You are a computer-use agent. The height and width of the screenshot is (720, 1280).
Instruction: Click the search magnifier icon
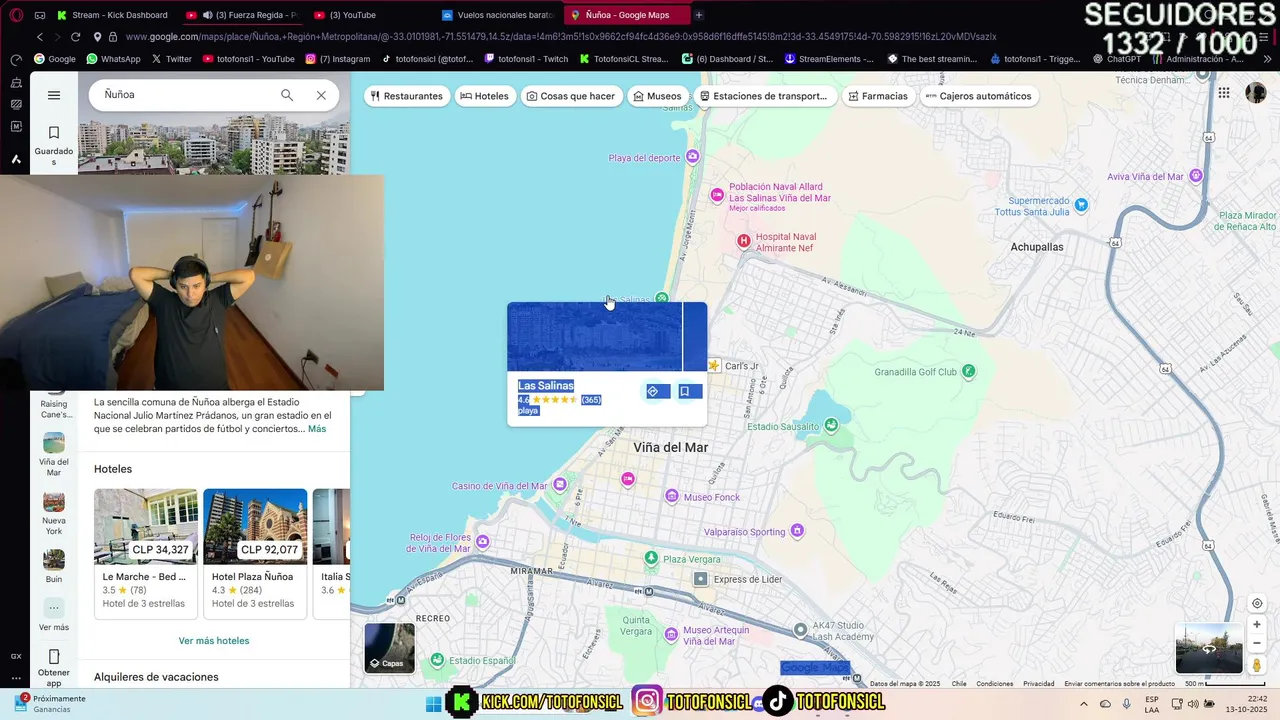pyautogui.click(x=287, y=95)
